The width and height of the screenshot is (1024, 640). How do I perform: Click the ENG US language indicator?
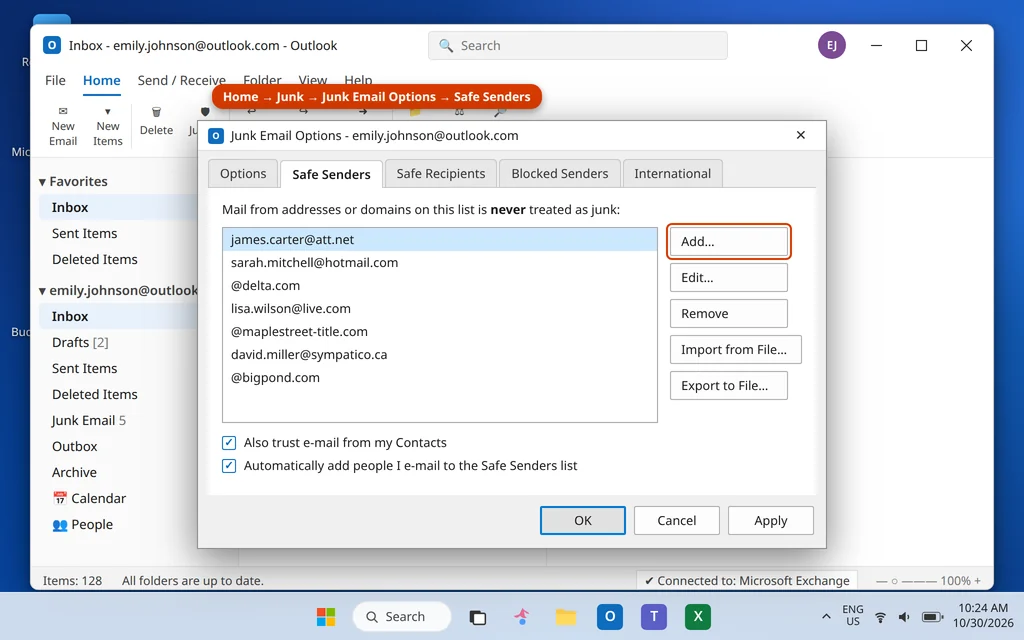click(x=852, y=616)
